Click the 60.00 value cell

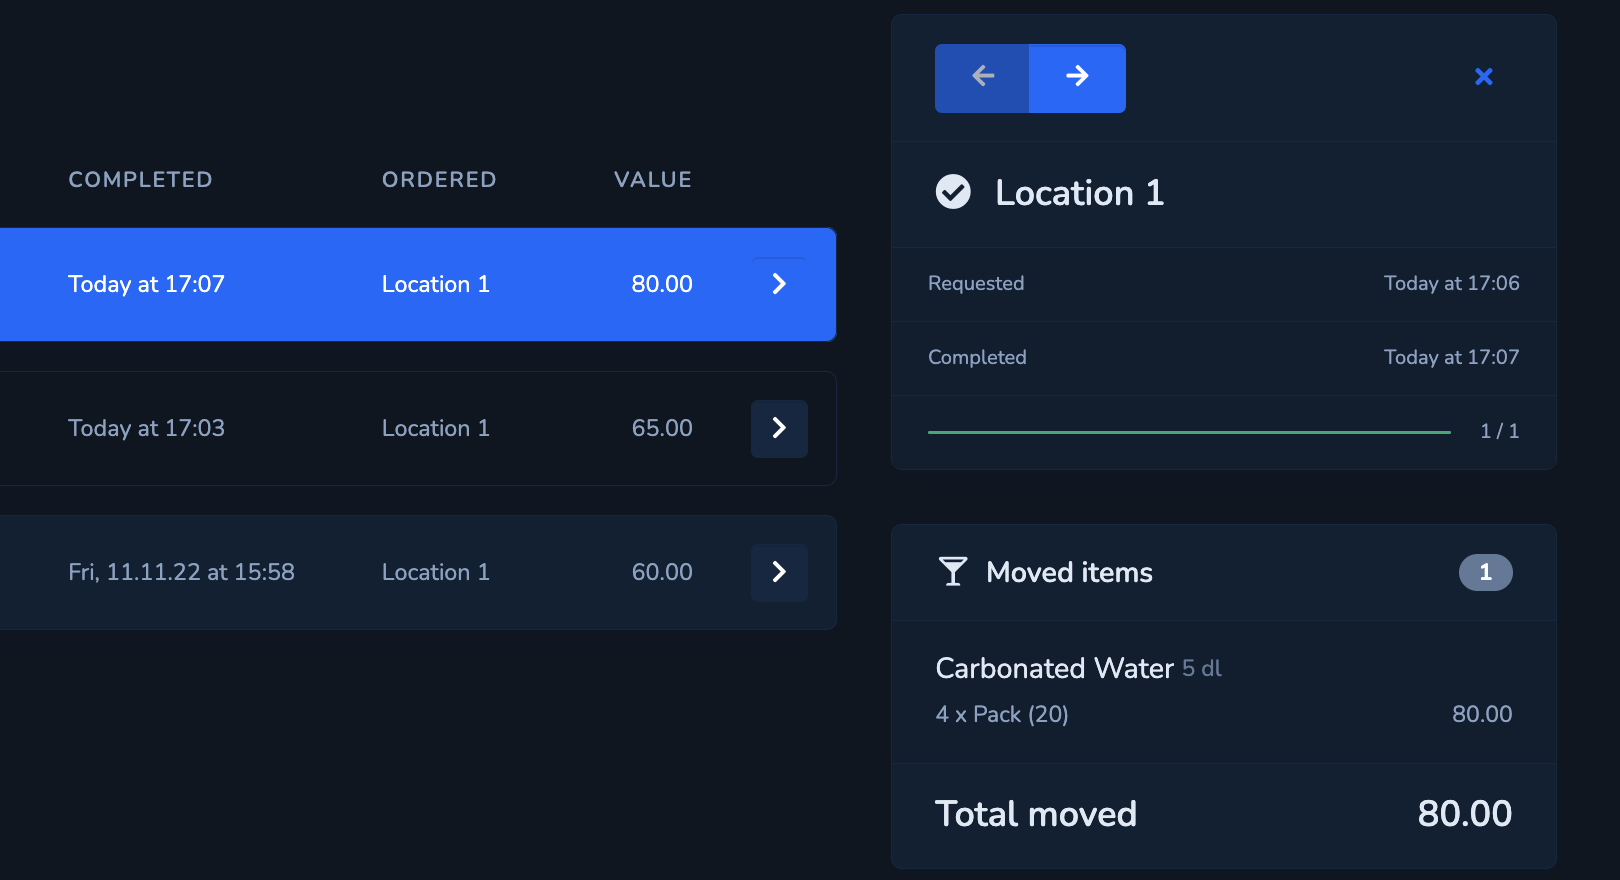[x=662, y=572]
